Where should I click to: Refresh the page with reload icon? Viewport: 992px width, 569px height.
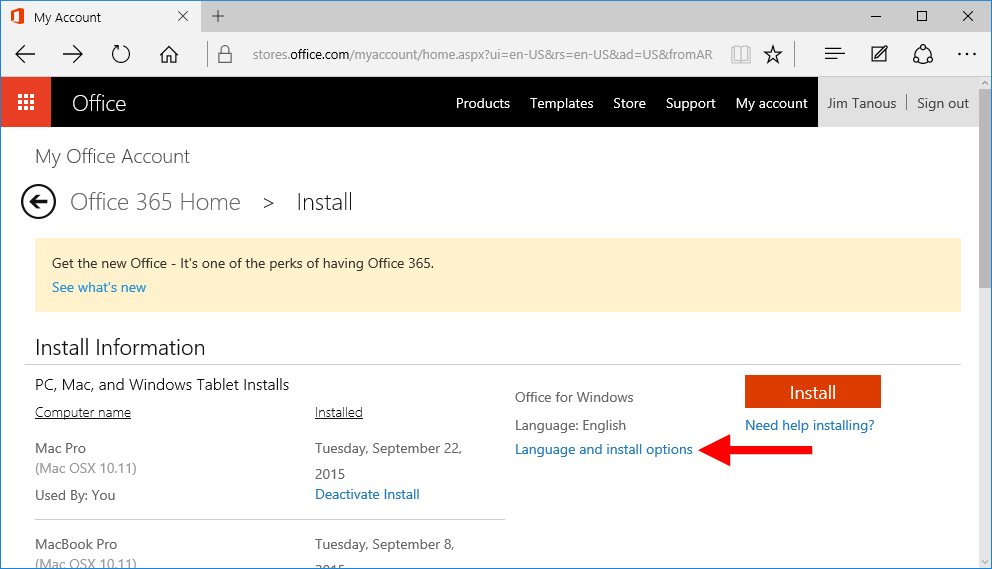[120, 54]
